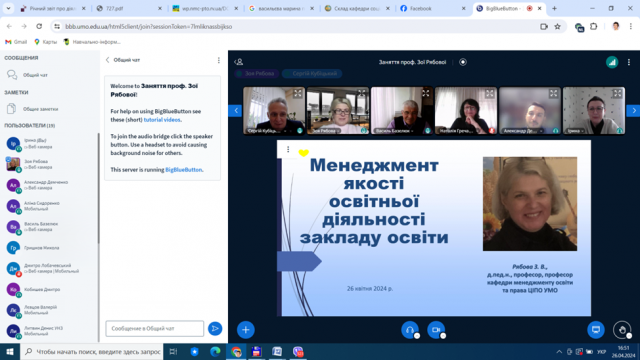Click the Сергій Кубіцький talking indicator chip
The width and height of the screenshot is (640, 360).
point(312,73)
